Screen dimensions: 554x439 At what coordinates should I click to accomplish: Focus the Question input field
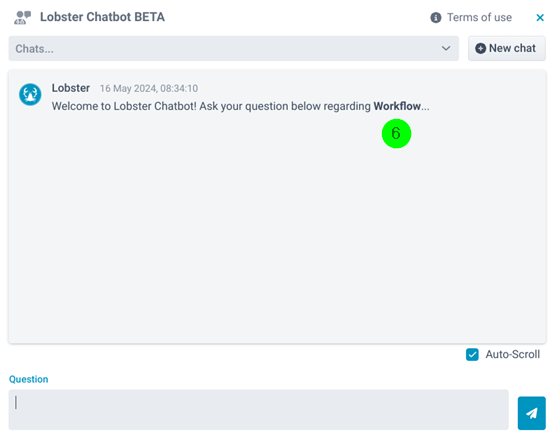point(258,410)
